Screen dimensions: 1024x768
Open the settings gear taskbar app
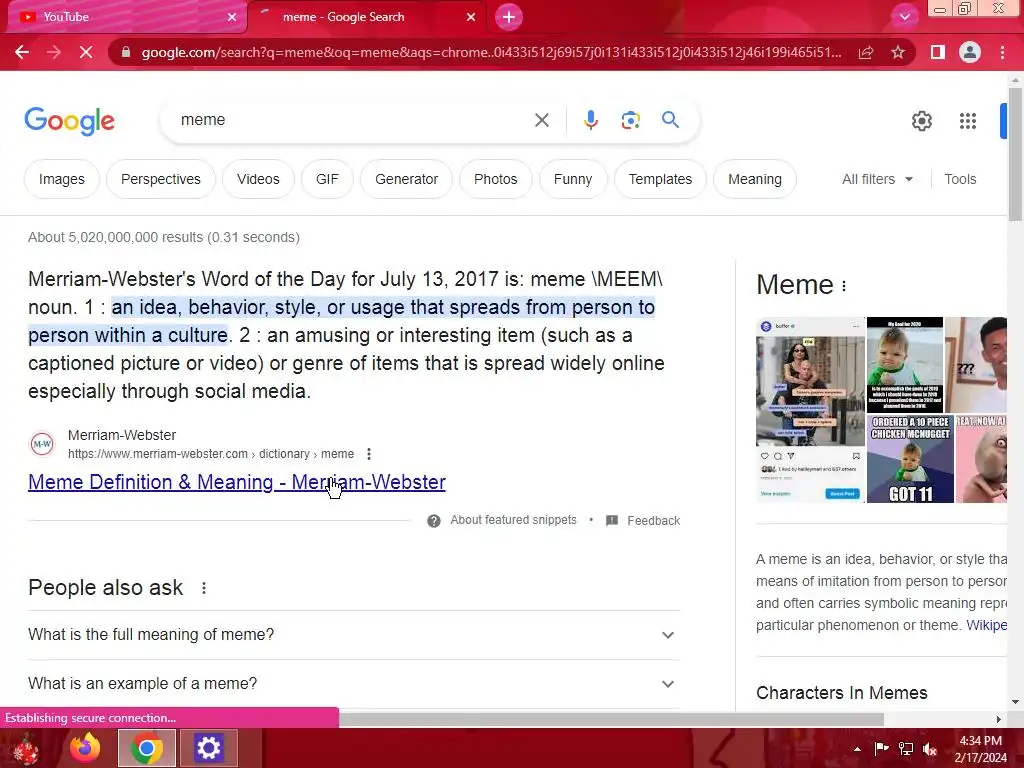[208, 748]
